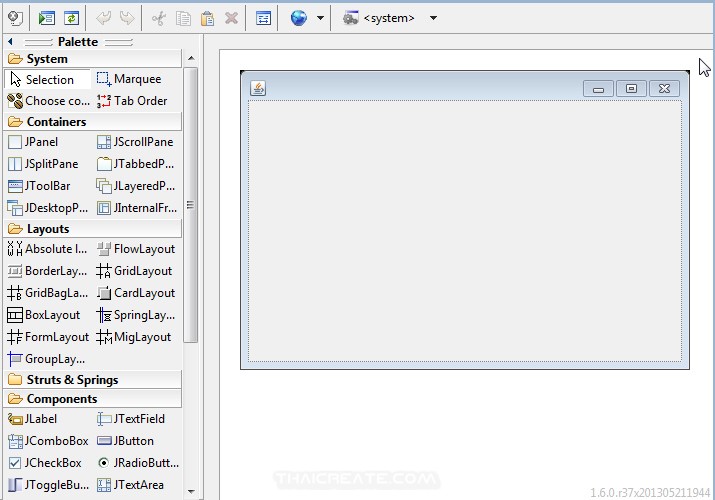Select the Selection tool in palette
The height and width of the screenshot is (500, 715).
point(47,79)
